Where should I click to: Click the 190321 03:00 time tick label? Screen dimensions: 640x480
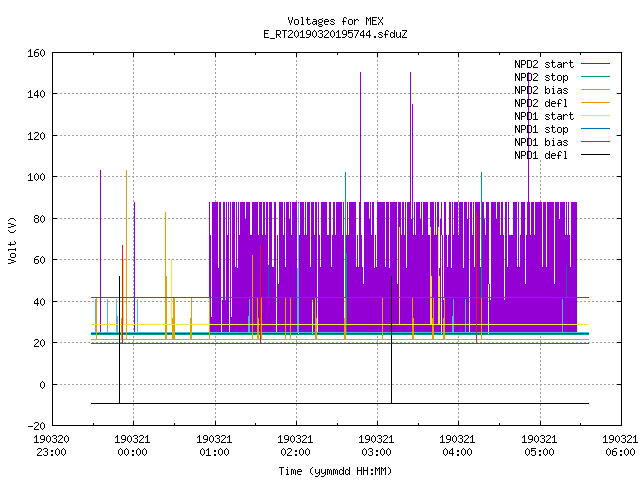pos(376,446)
